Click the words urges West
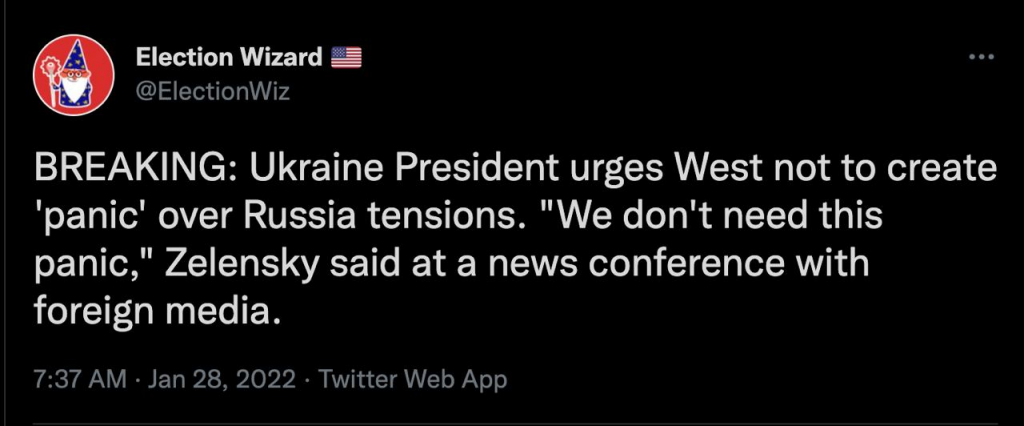Viewport: 1024px width, 426px height. (632, 170)
